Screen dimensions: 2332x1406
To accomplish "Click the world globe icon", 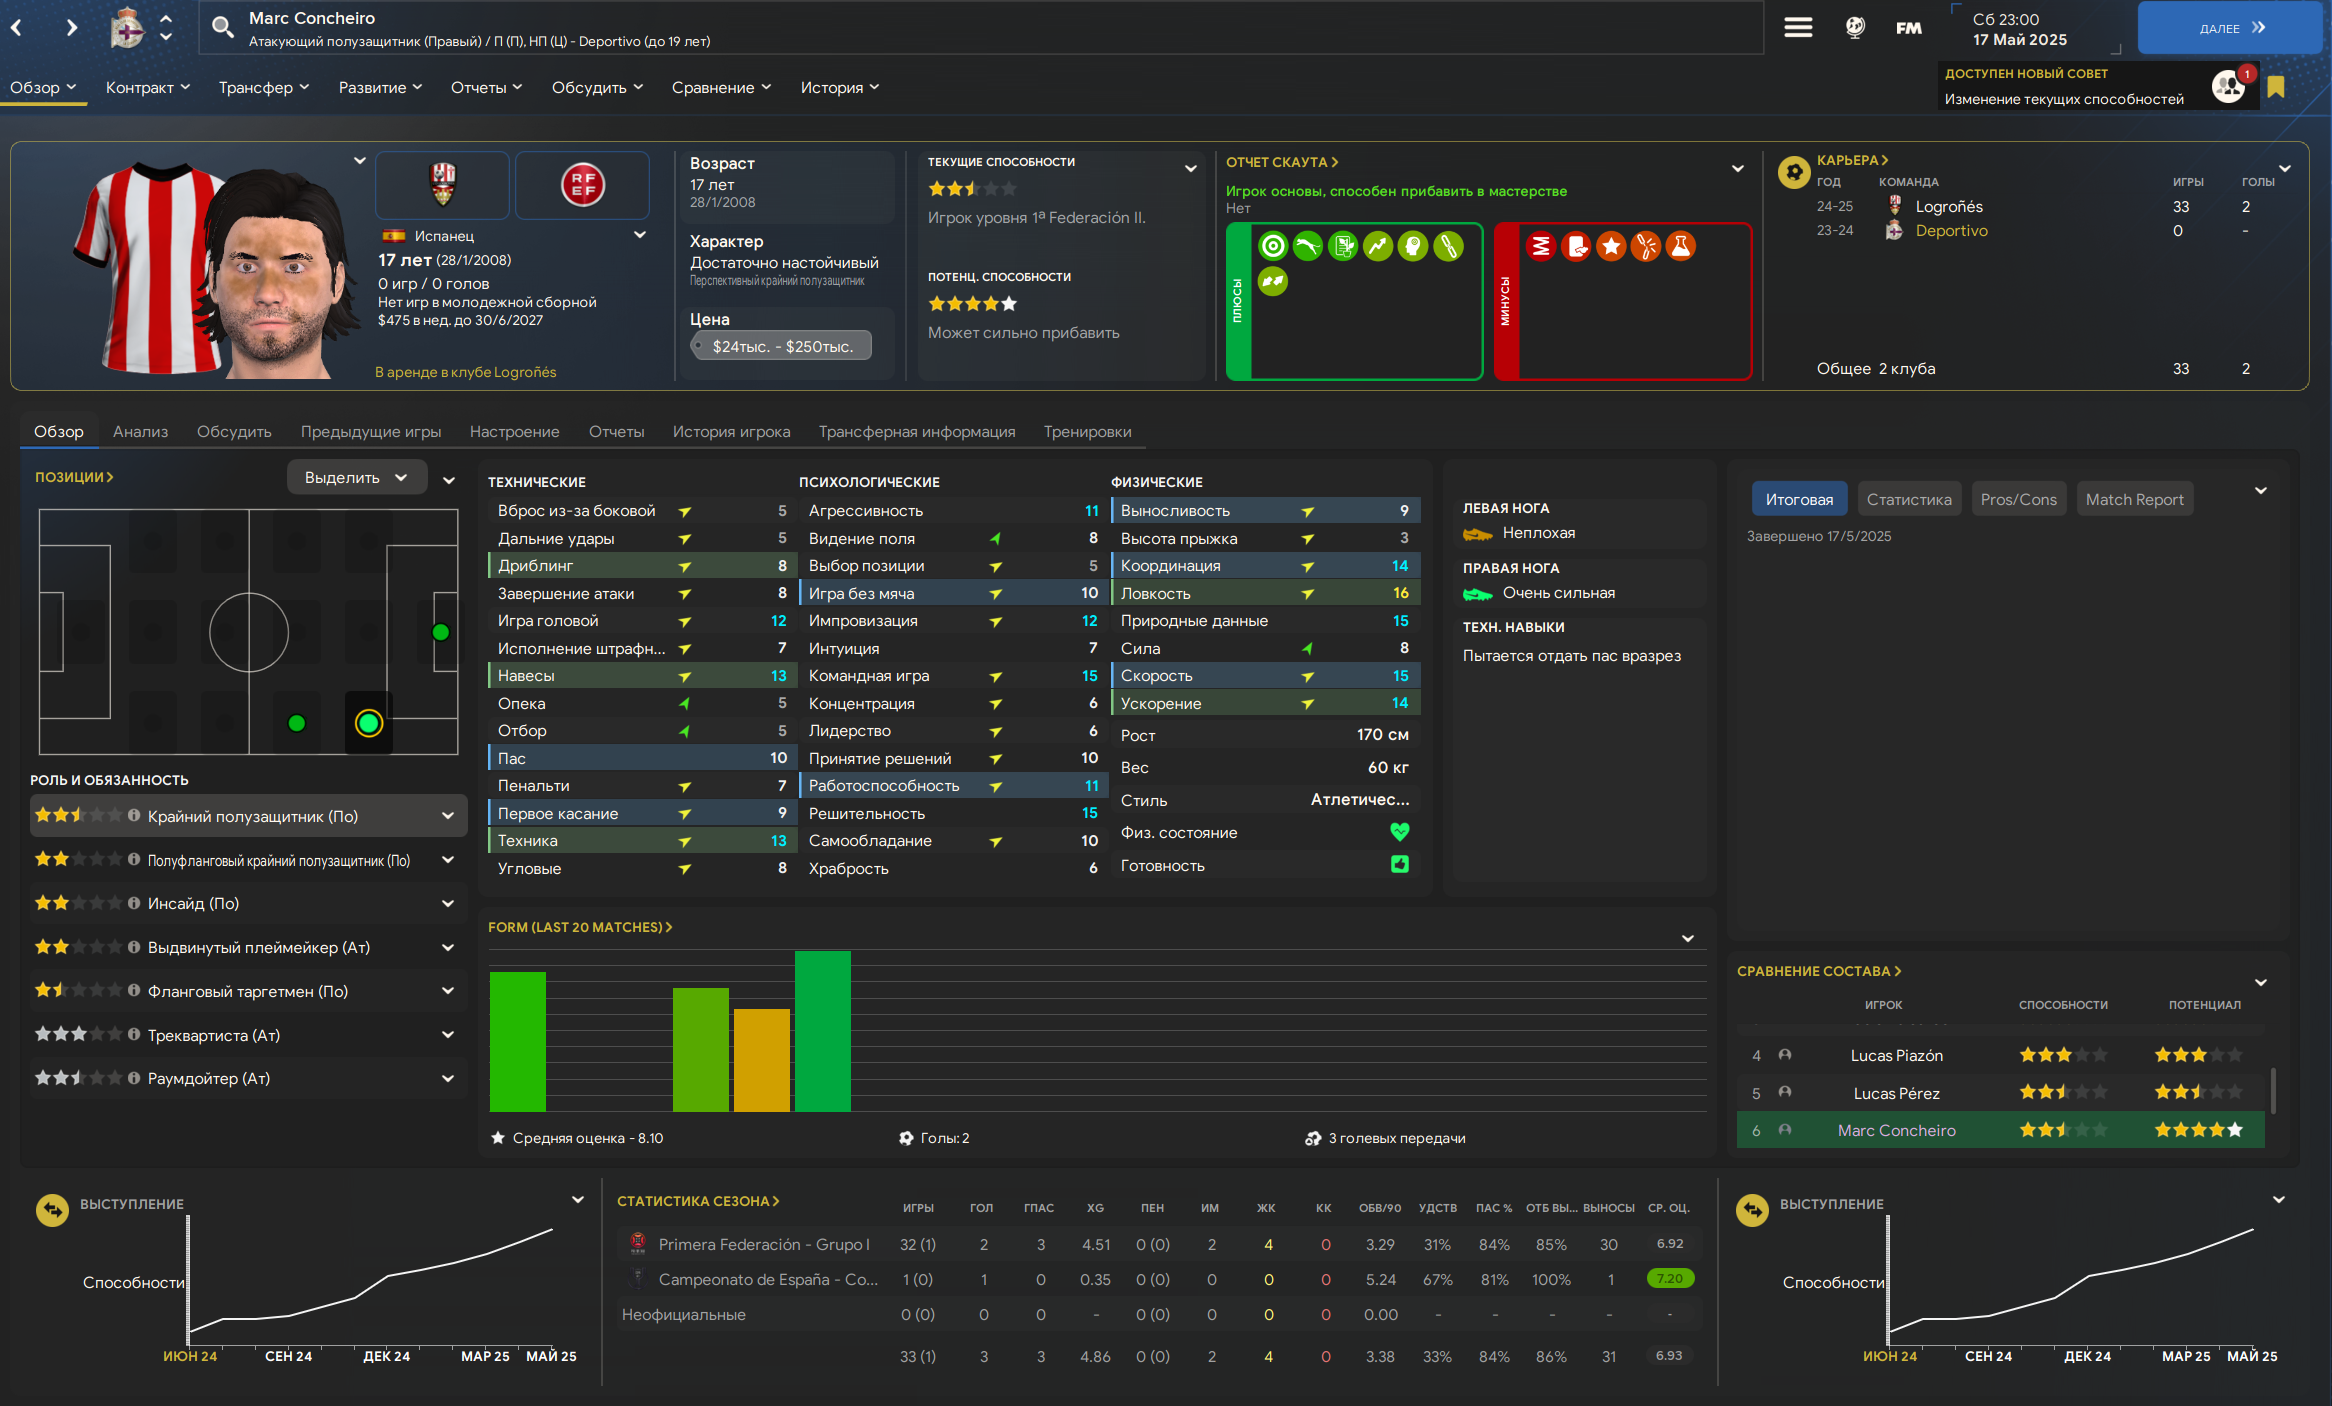I will 1854,28.
